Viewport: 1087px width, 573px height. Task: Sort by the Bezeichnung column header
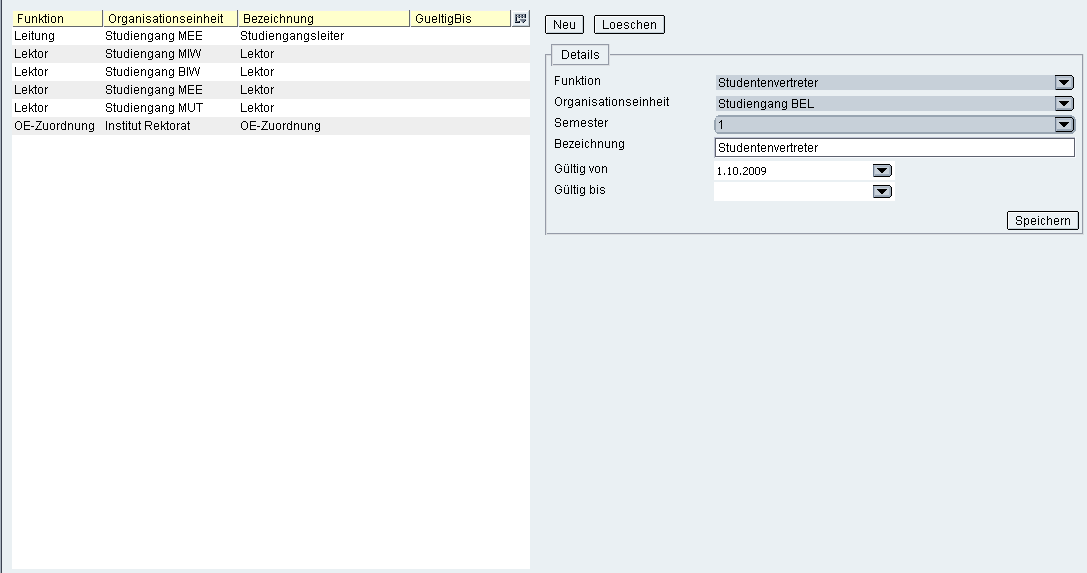pyautogui.click(x=324, y=19)
